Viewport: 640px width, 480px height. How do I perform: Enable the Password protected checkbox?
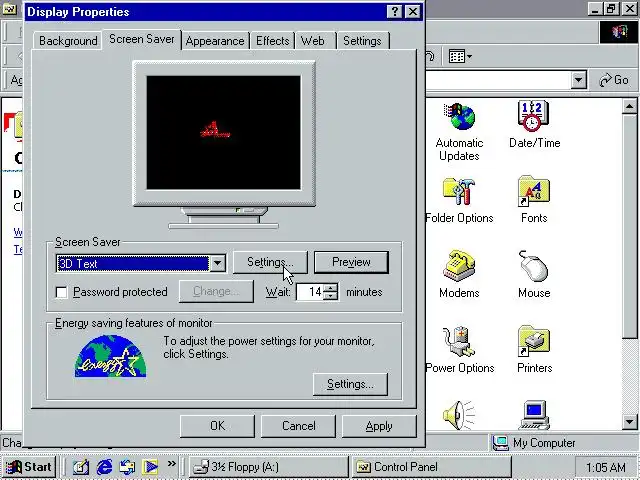click(62, 292)
